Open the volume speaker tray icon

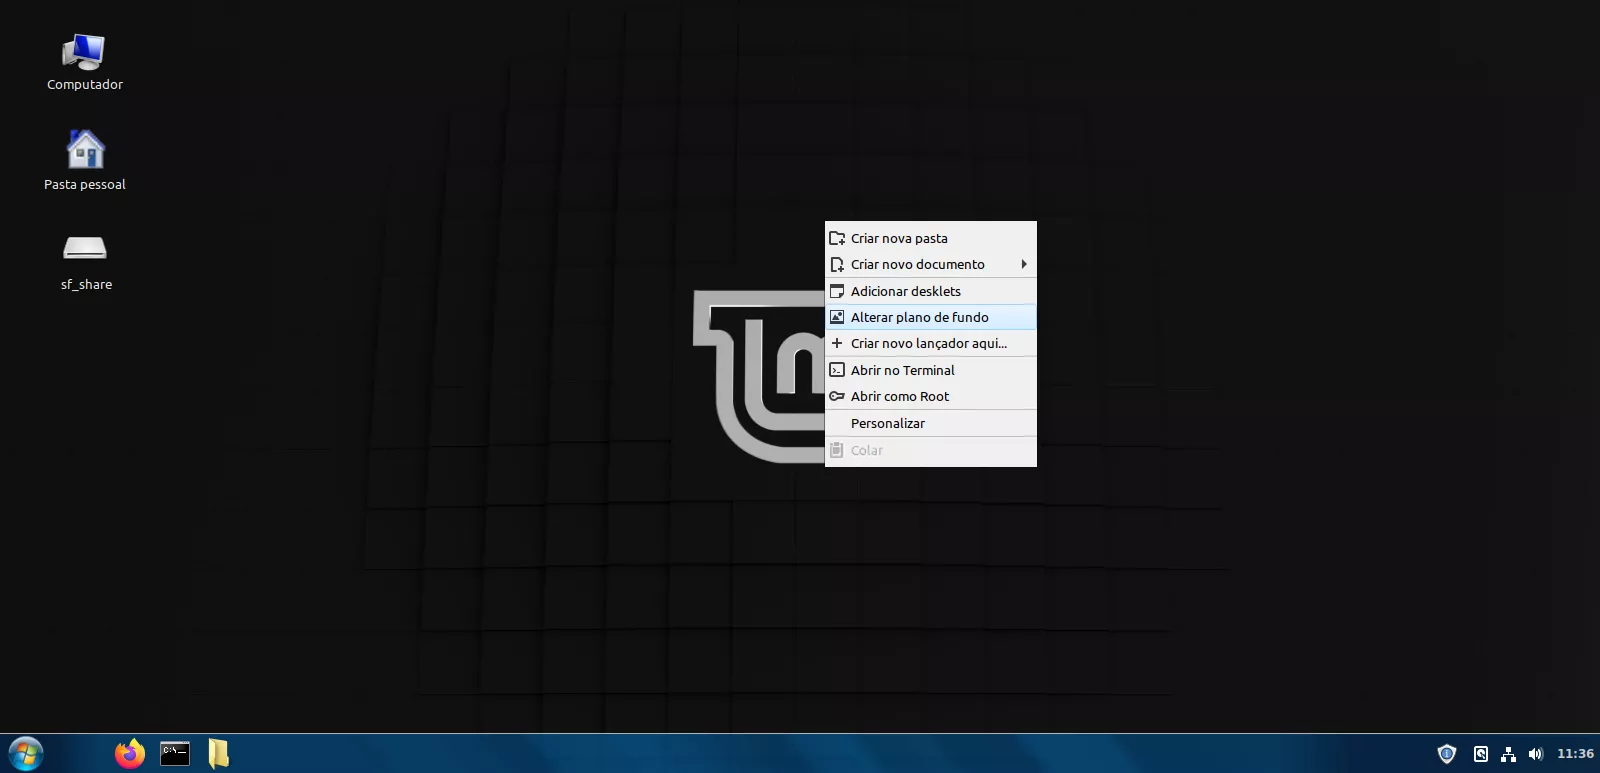[1536, 754]
